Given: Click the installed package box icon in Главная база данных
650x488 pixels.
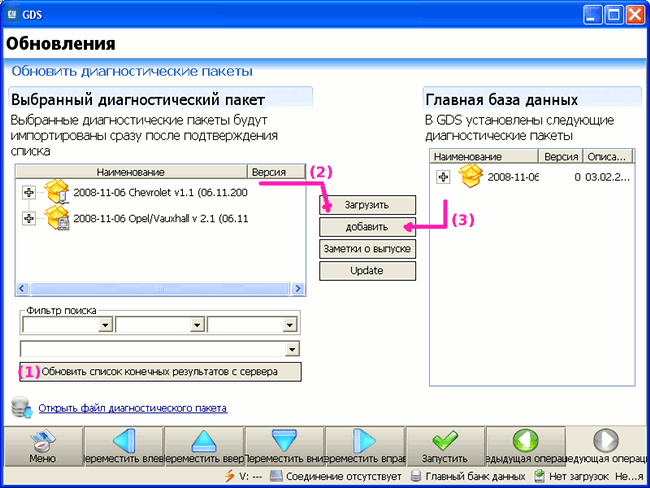Looking at the screenshot, I should (x=471, y=176).
